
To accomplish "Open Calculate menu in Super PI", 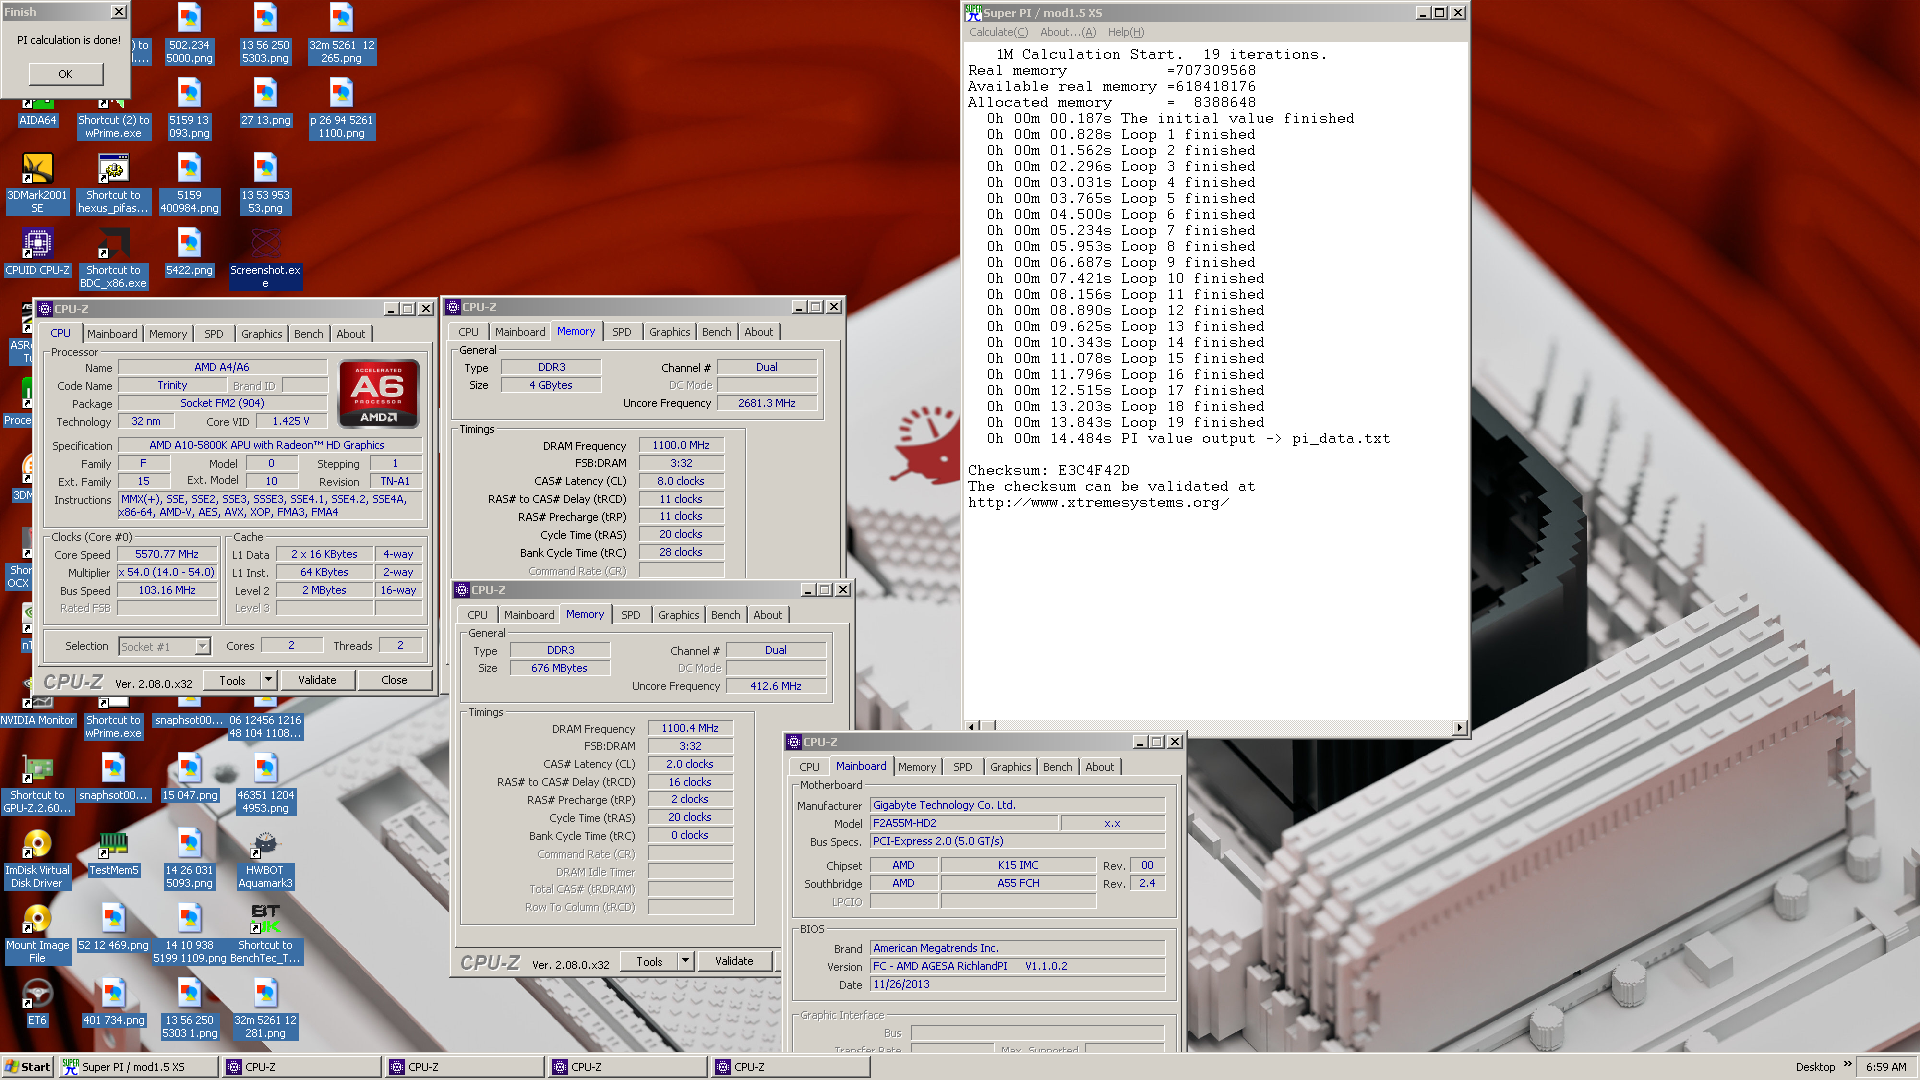I will click(998, 32).
